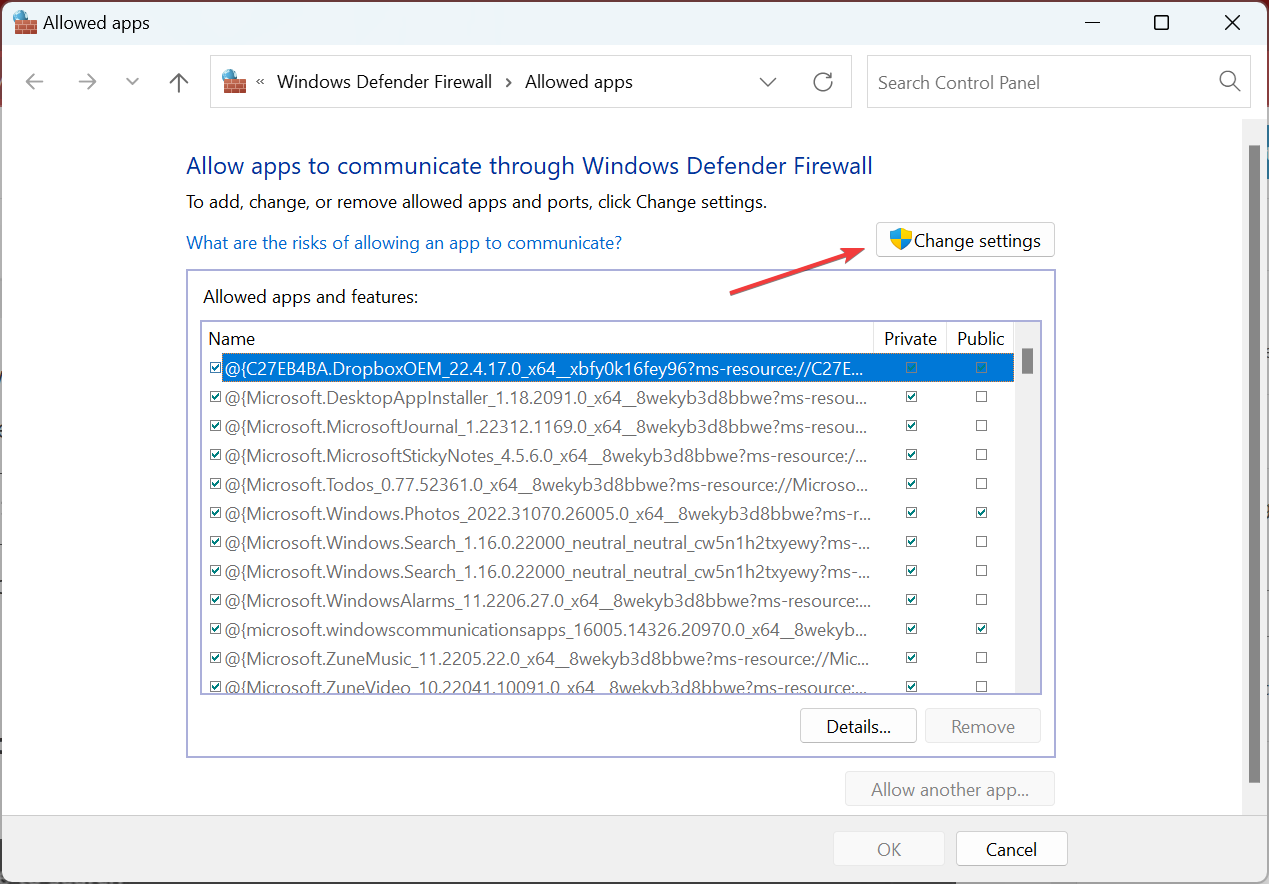Select the Microsoft.Todos row
This screenshot has width=1269, height=884.
tap(608, 484)
